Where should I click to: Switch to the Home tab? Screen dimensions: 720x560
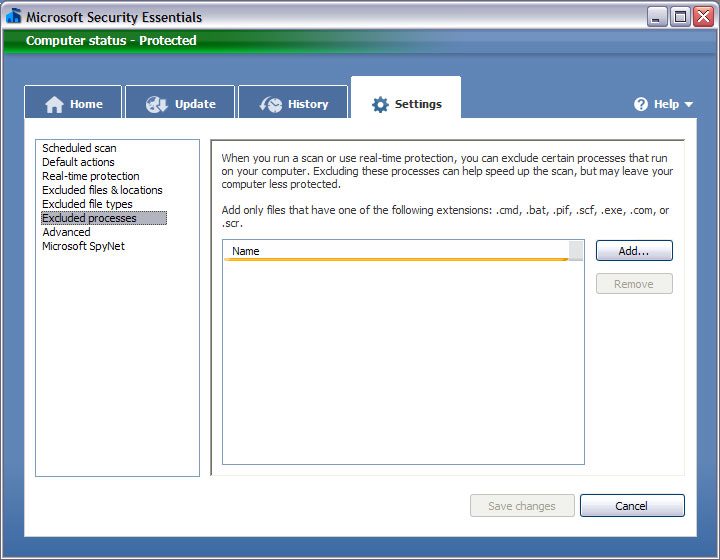pos(73,102)
